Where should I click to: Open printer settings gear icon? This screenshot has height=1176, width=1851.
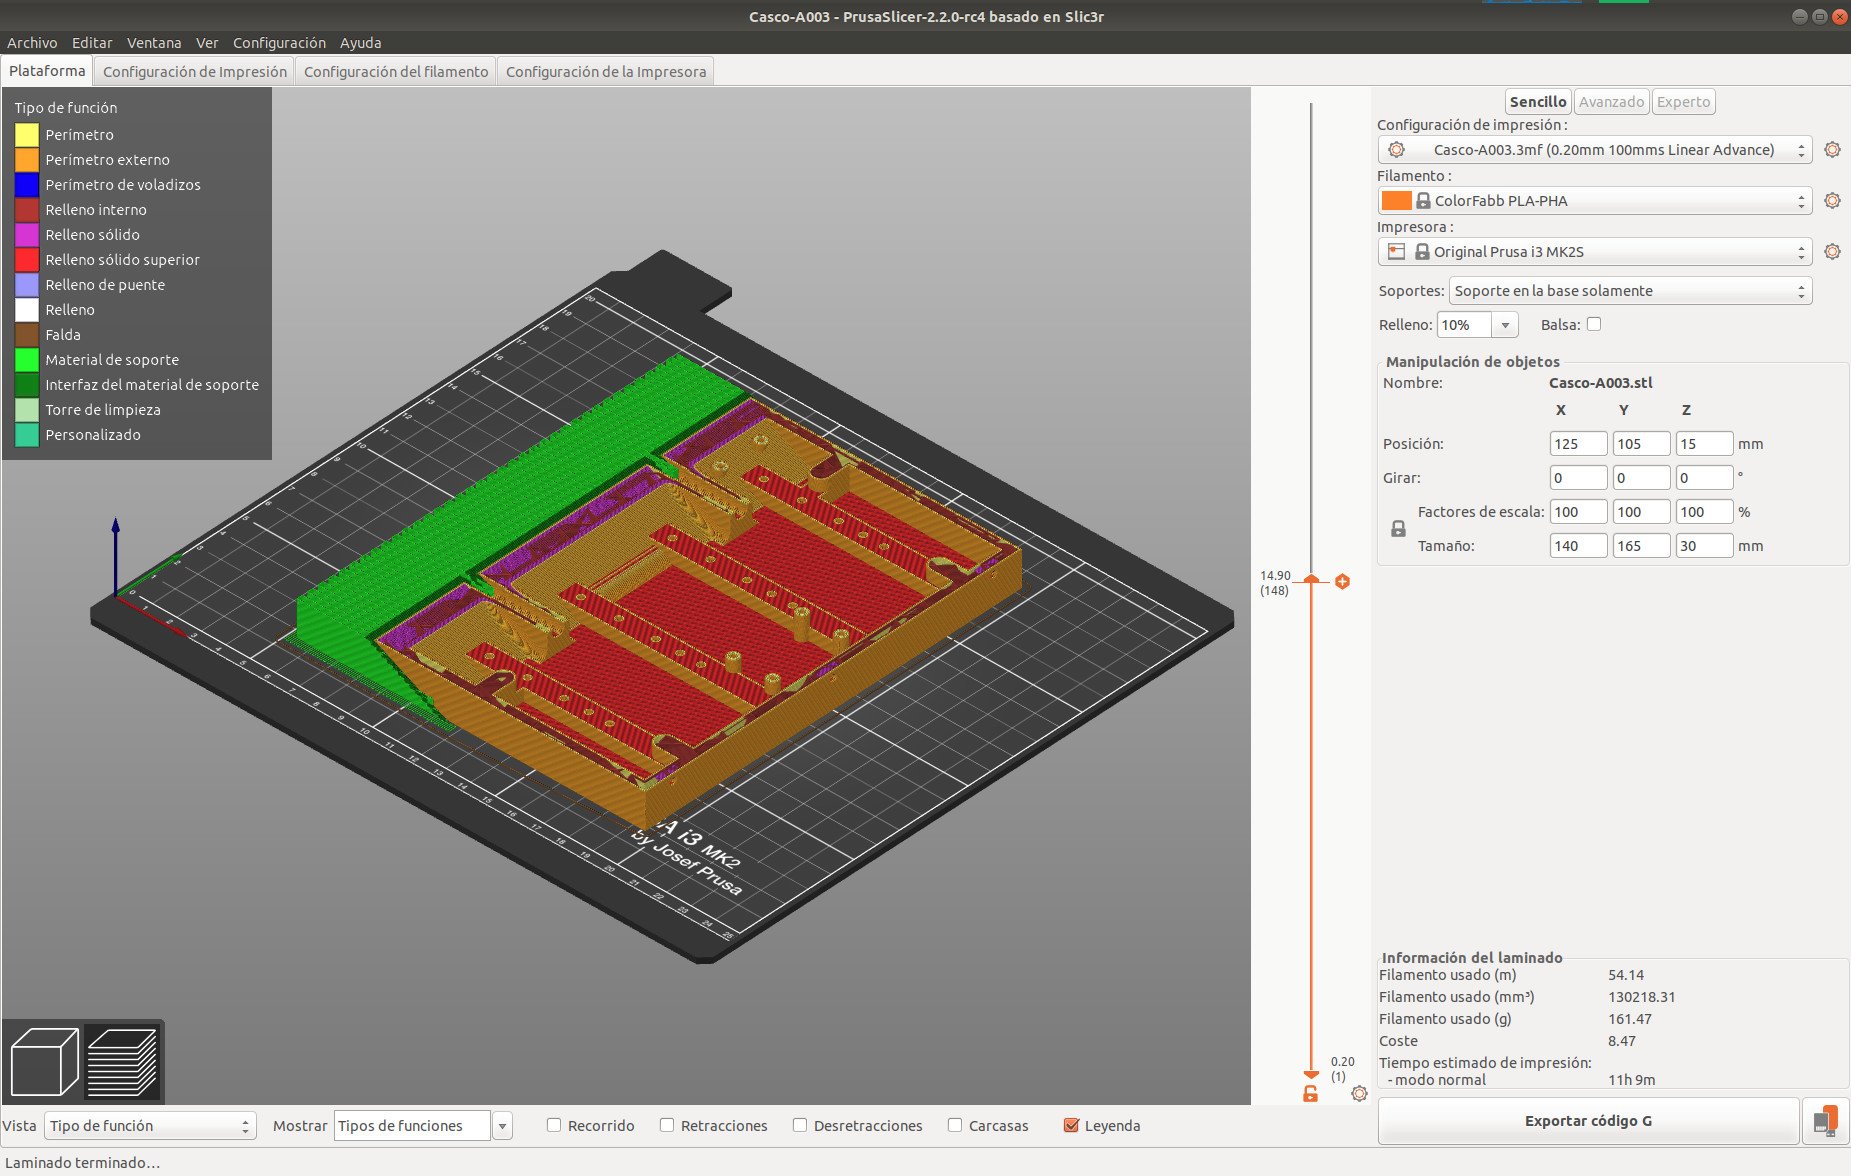tap(1832, 251)
